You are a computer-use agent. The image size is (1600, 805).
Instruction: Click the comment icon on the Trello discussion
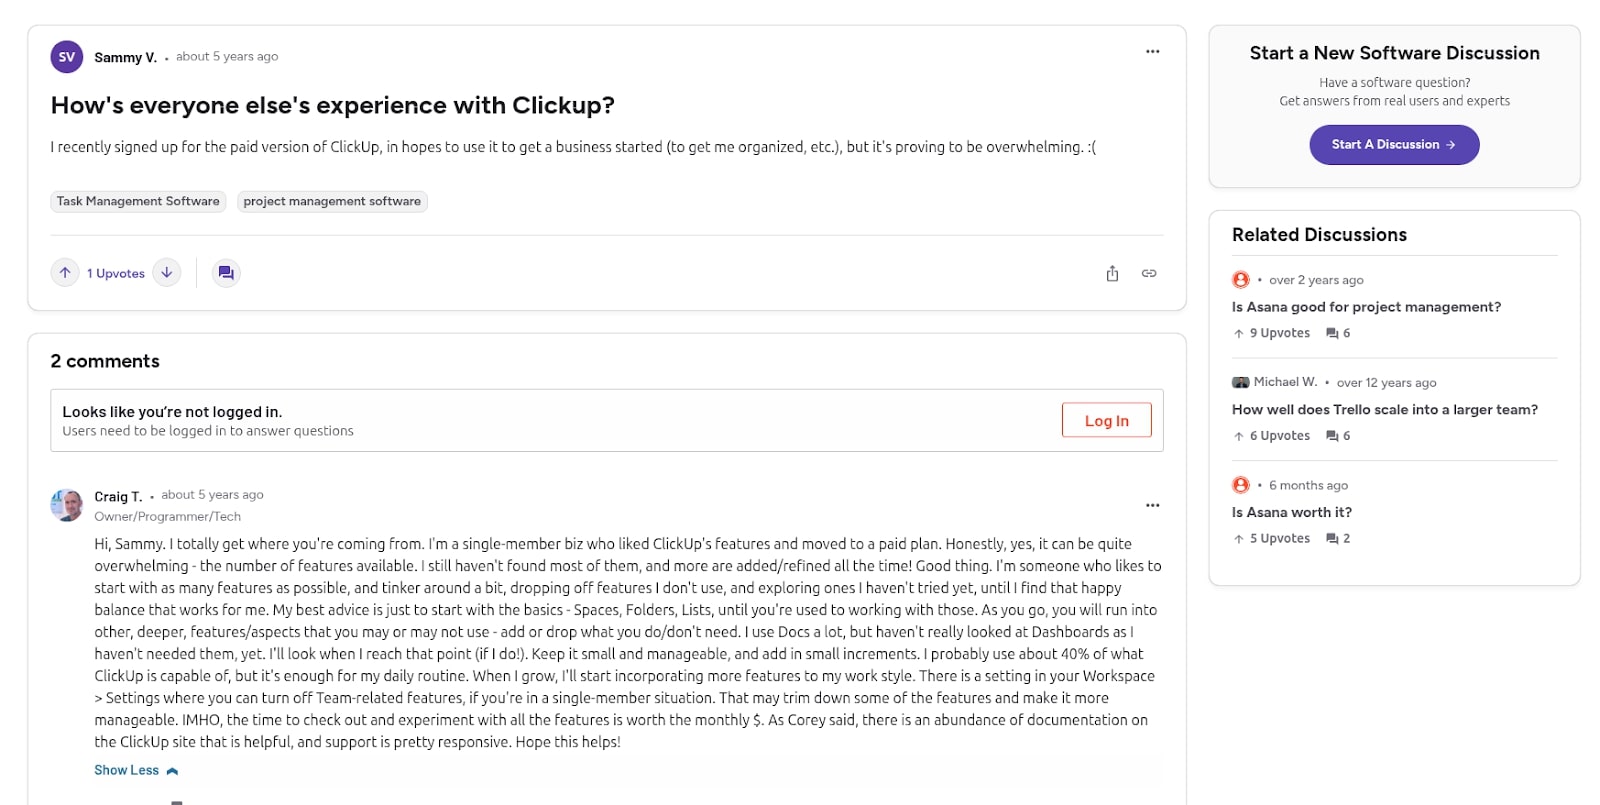tap(1331, 436)
